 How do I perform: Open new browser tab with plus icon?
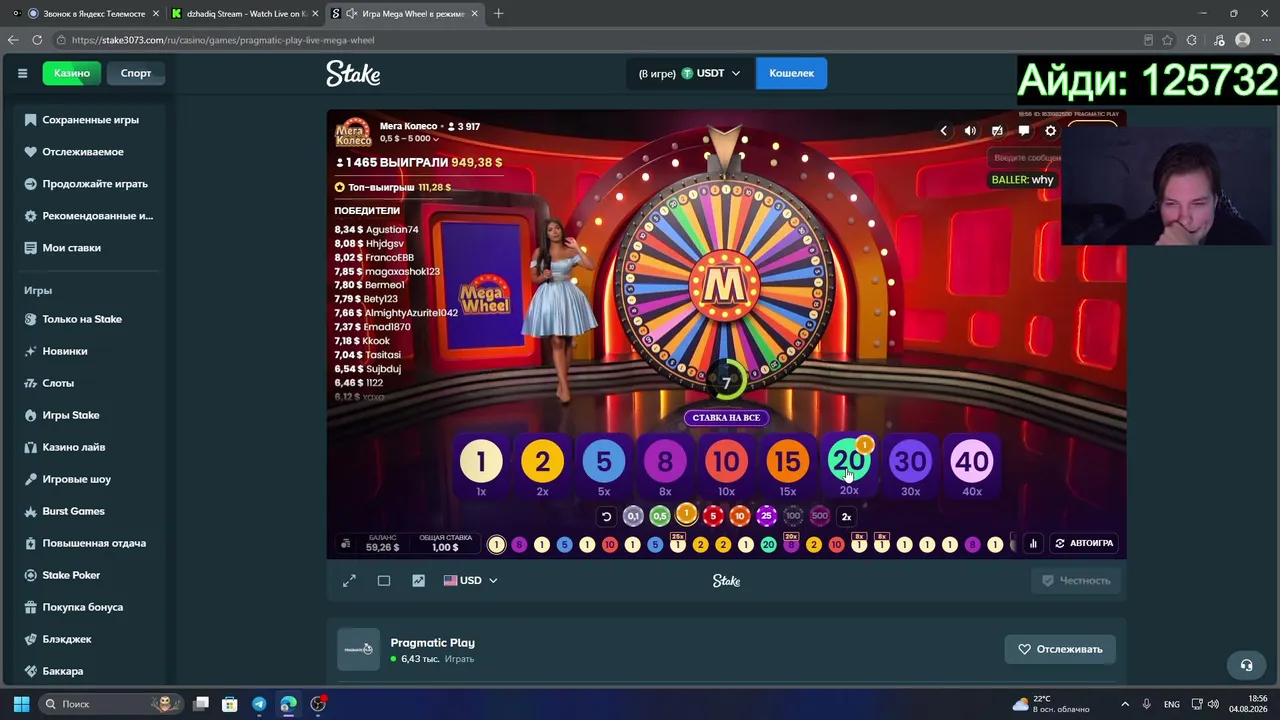[498, 13]
